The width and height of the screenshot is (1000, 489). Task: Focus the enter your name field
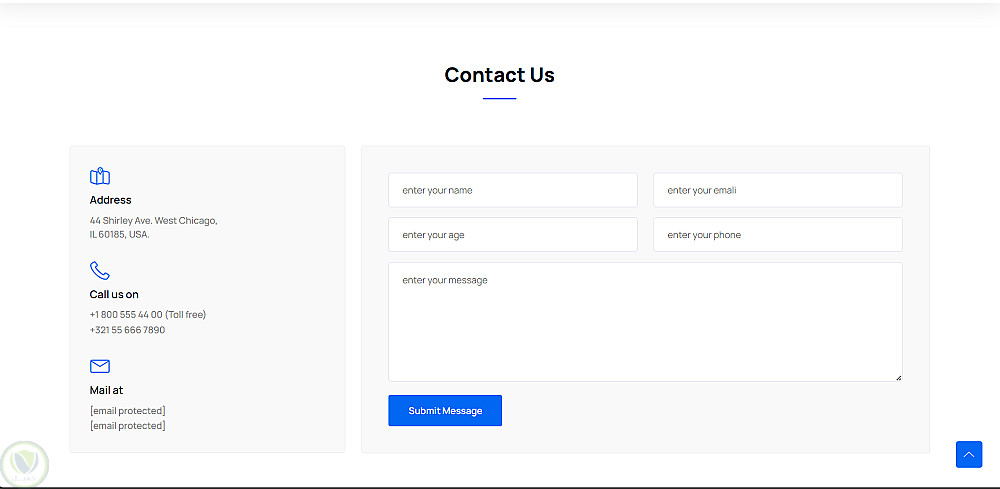tap(512, 190)
